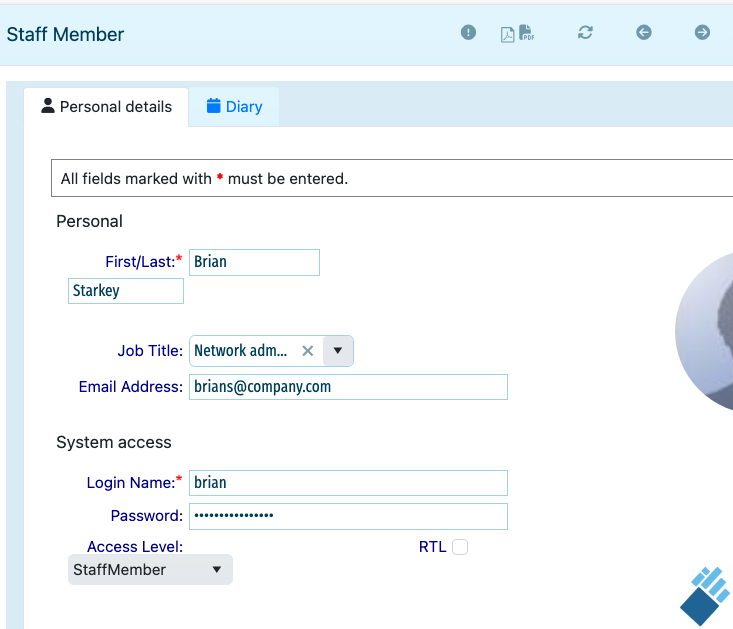733x629 pixels.
Task: Expand the Job Title dropdown arrow
Action: click(x=338, y=350)
